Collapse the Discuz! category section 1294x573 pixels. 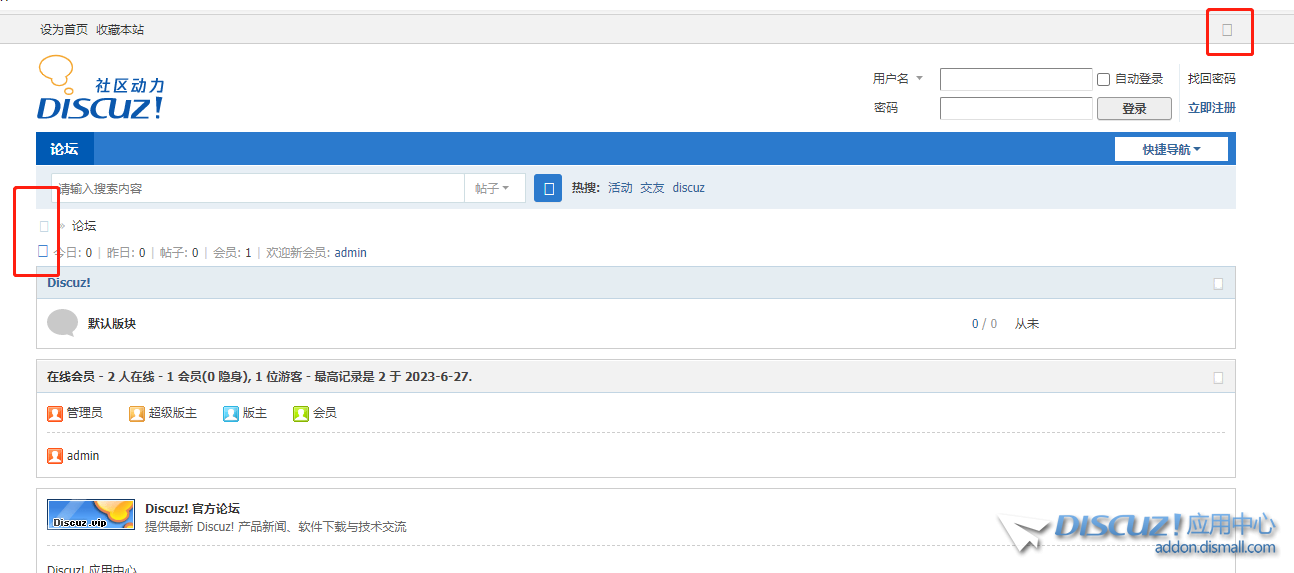[x=1218, y=284]
